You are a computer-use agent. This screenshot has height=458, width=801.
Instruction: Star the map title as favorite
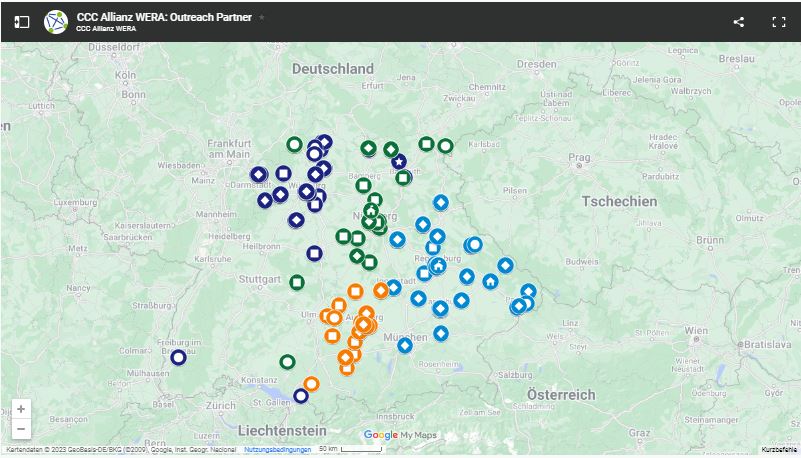pos(262,17)
